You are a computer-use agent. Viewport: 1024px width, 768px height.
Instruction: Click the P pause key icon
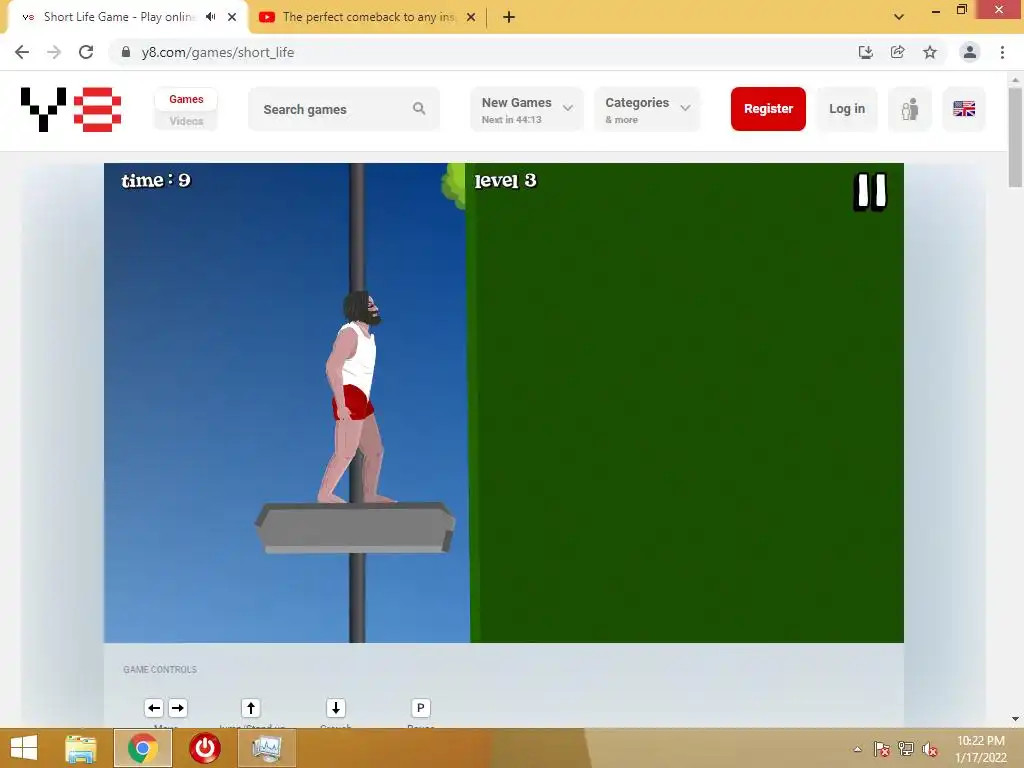(421, 708)
